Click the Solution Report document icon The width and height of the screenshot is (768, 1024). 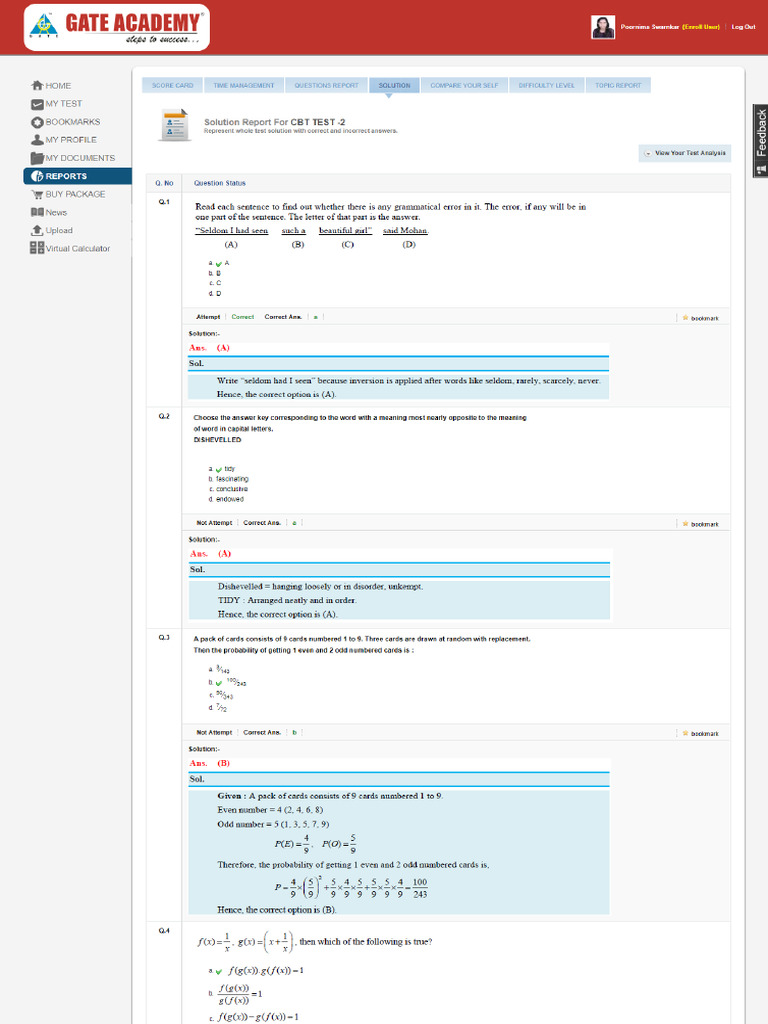click(x=175, y=125)
